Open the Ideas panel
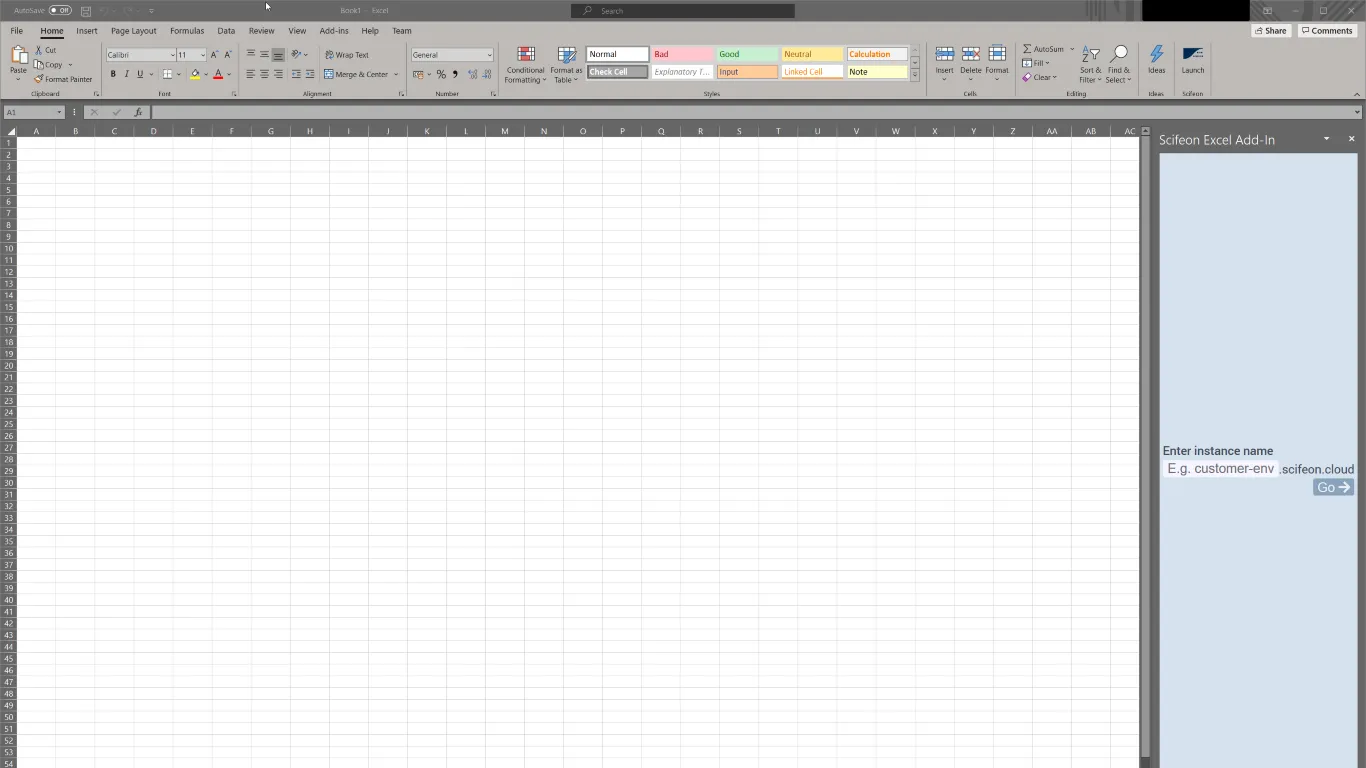1366x768 pixels. (1156, 62)
